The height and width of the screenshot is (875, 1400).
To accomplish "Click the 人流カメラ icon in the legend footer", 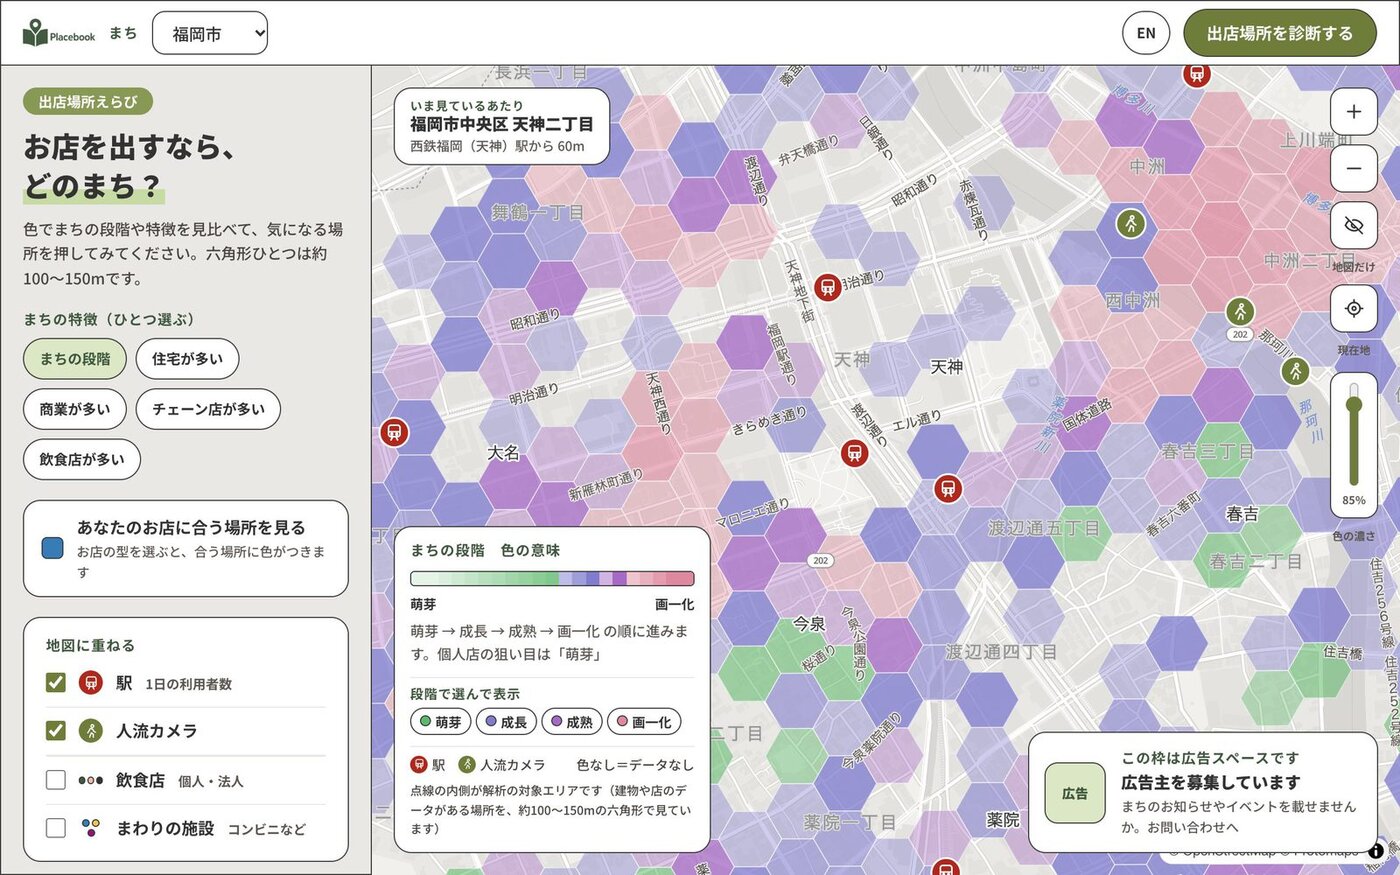I will (x=467, y=765).
